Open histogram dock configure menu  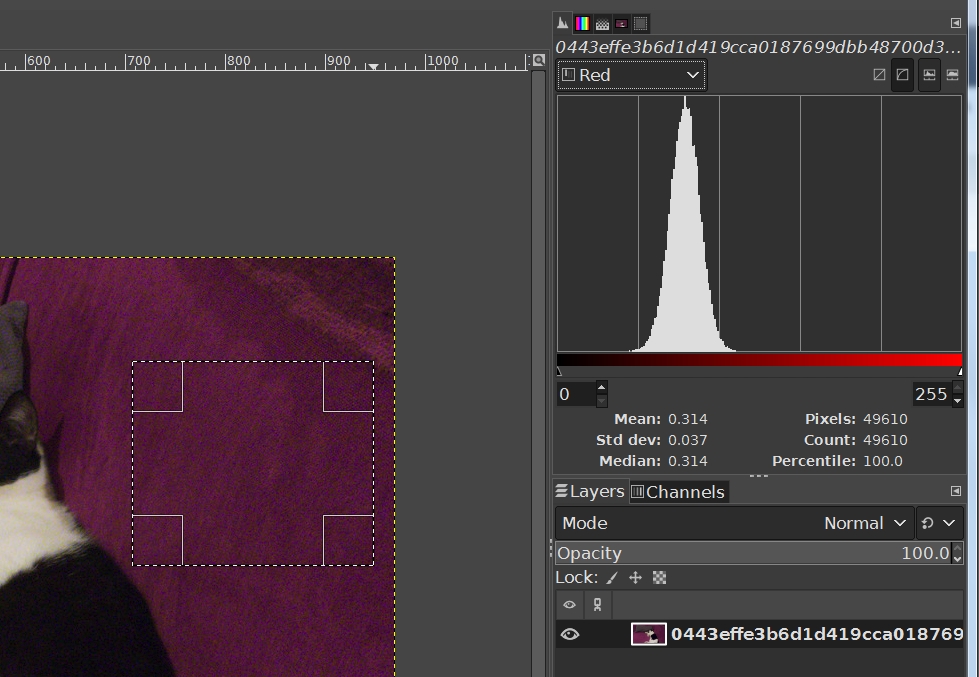pos(955,23)
